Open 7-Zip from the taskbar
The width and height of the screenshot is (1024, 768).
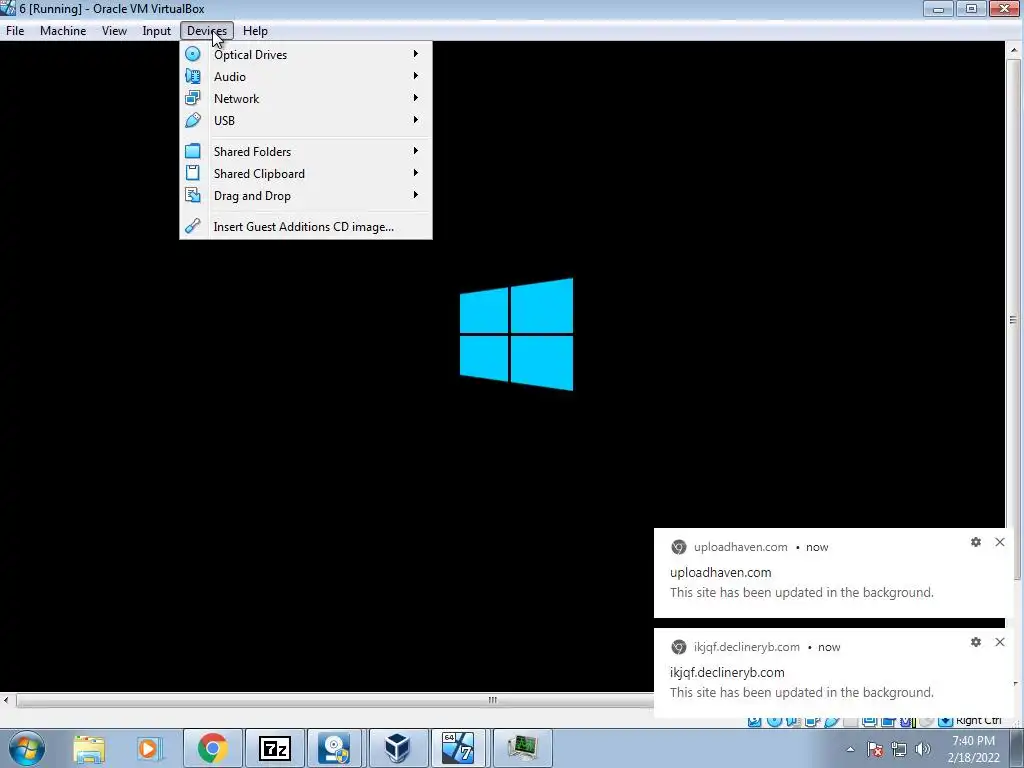(274, 748)
